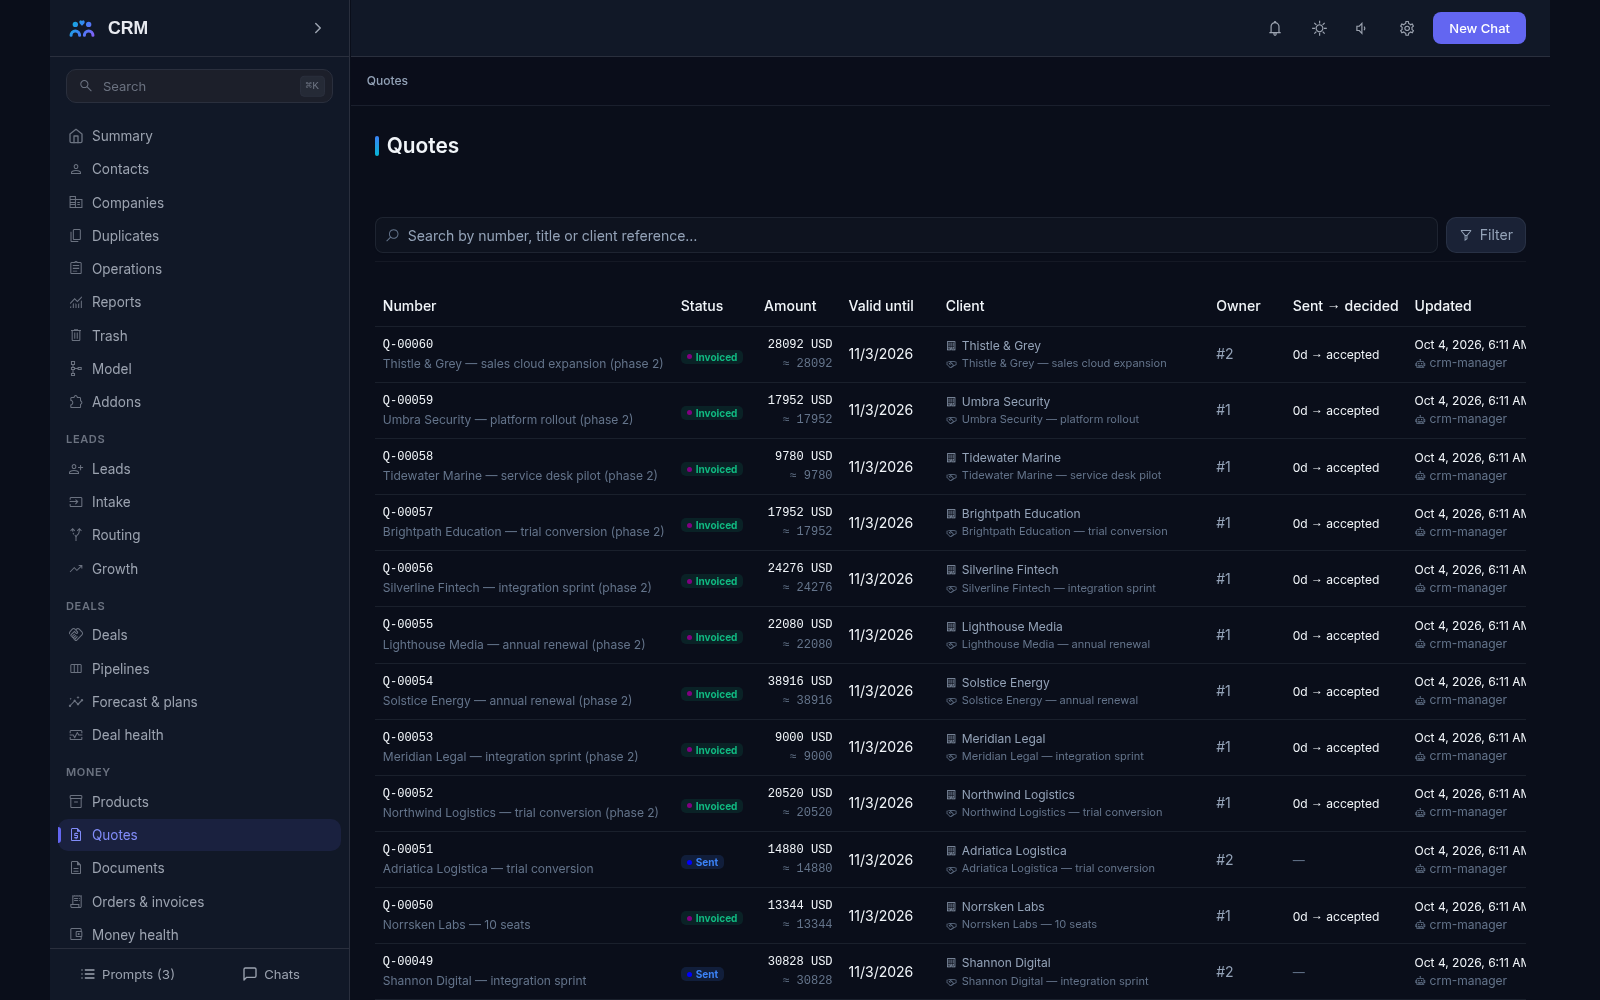Open the notifications bell
1600x1000 pixels.
(x=1275, y=28)
